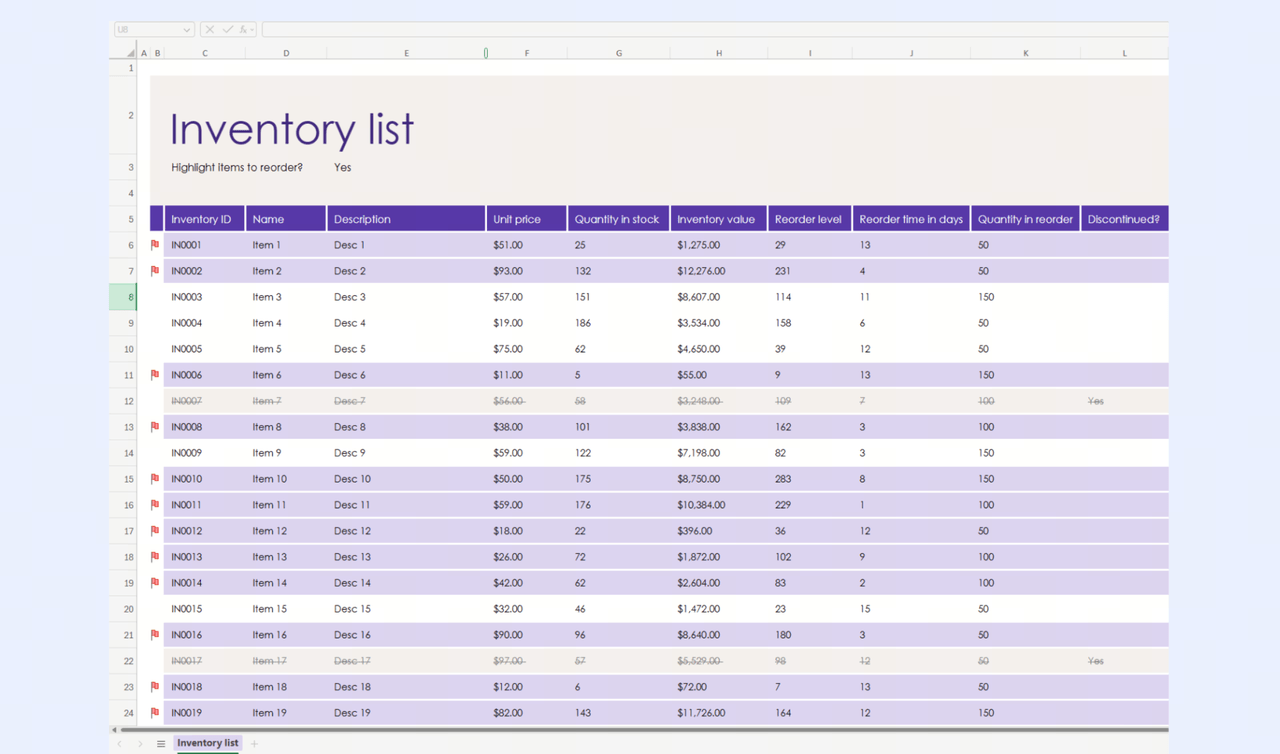Open the Insert Function fx button
Screen dimensions: 1280x754
(x=243, y=30)
